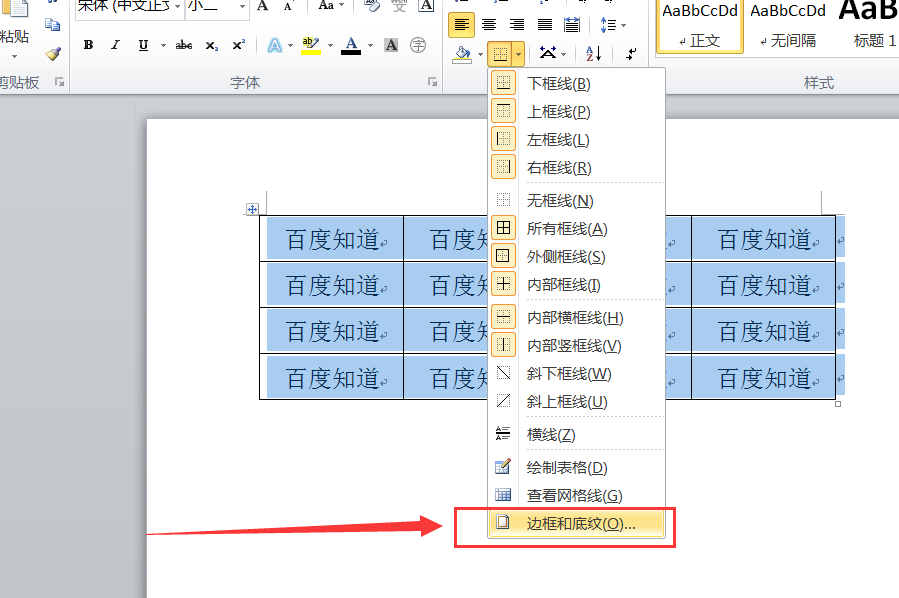Collapse the Borders dropdown arrow
The width and height of the screenshot is (899, 598).
click(519, 54)
